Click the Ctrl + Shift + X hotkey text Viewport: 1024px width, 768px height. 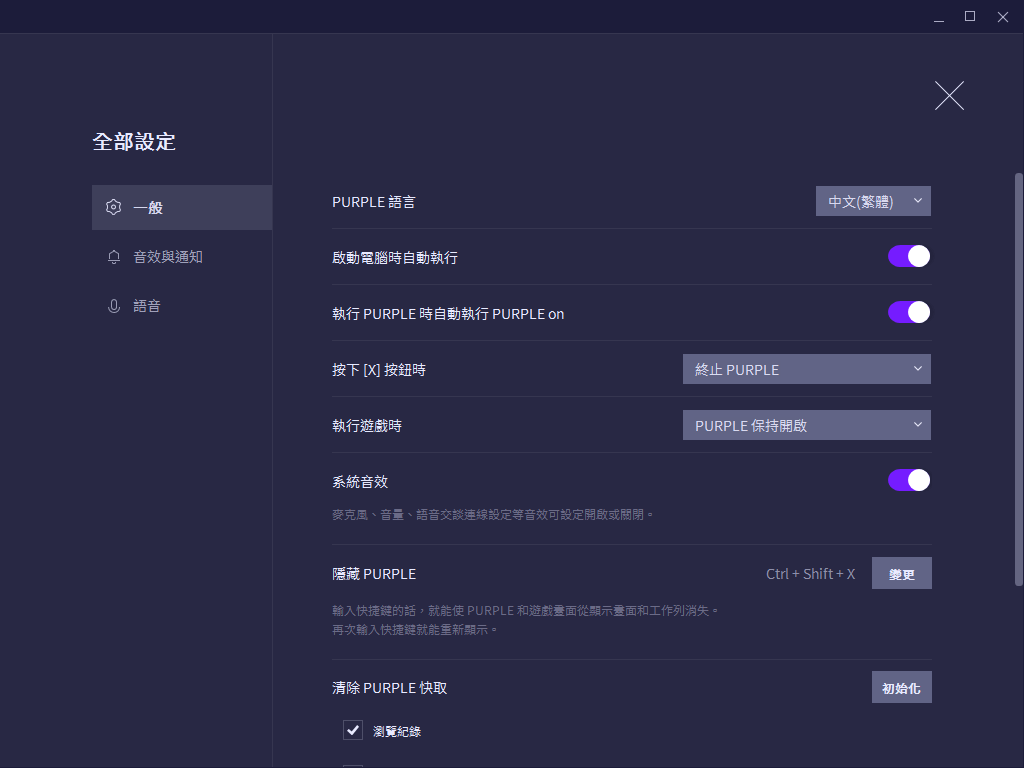(x=810, y=573)
